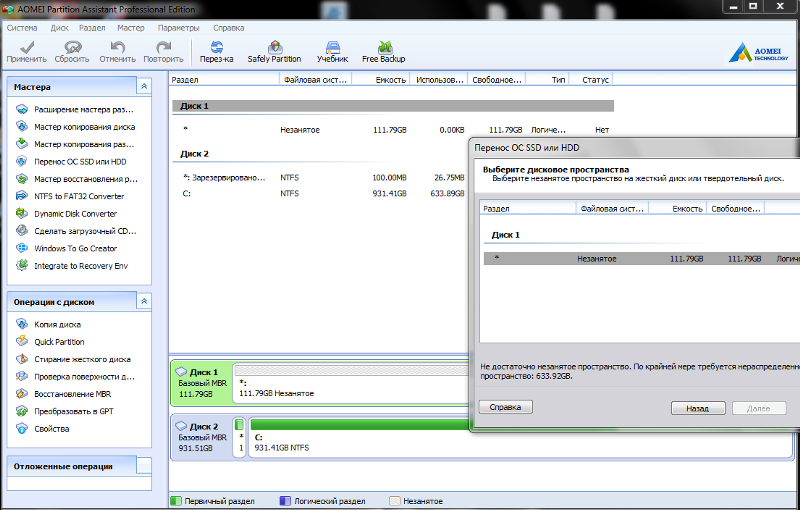Screen dimensions: 800x510
Task: Launch Перенос ОС SSD или HDD wizard in sidebar
Action: click(x=71, y=162)
